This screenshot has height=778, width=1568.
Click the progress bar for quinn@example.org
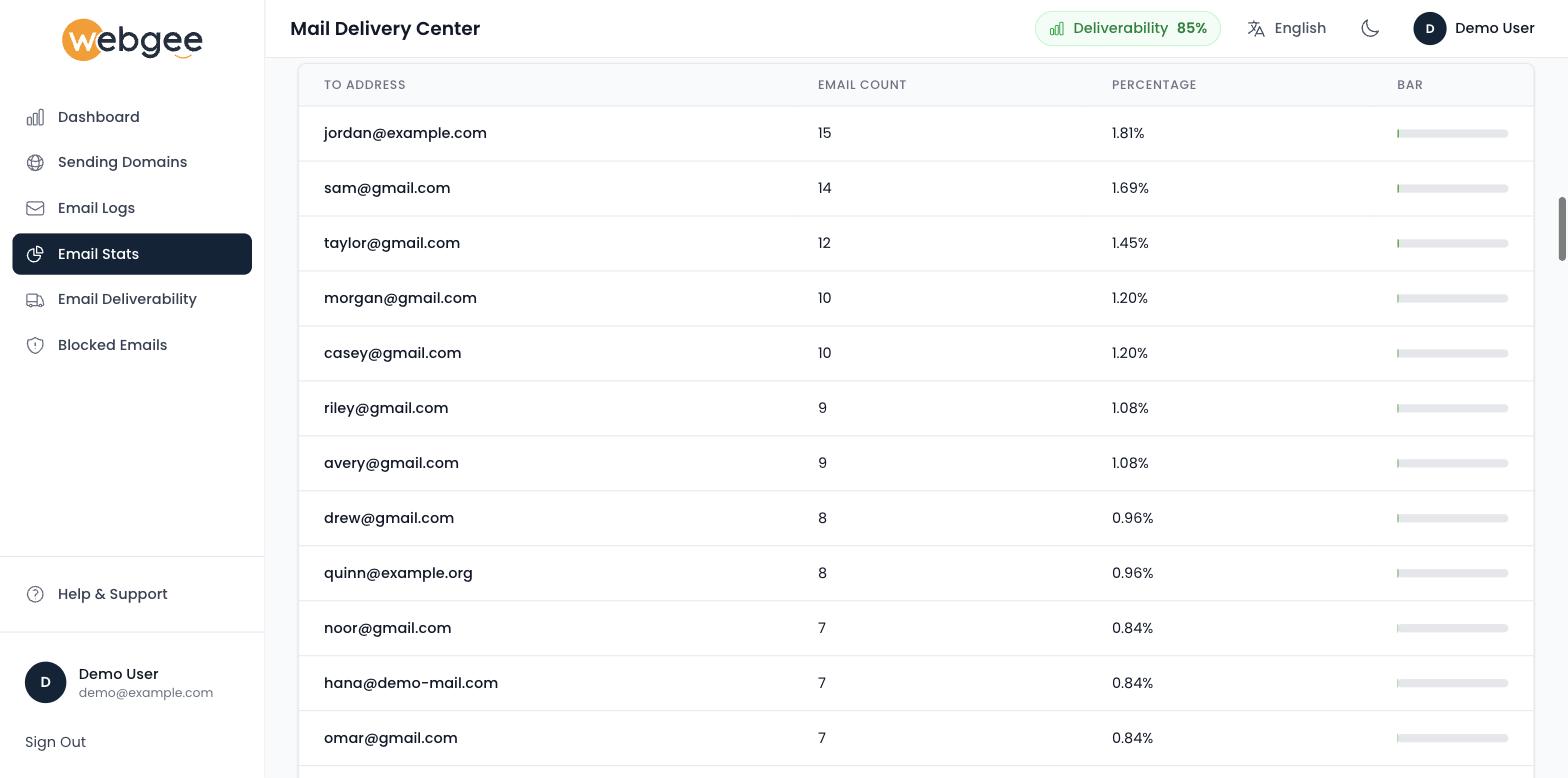pyautogui.click(x=1452, y=573)
